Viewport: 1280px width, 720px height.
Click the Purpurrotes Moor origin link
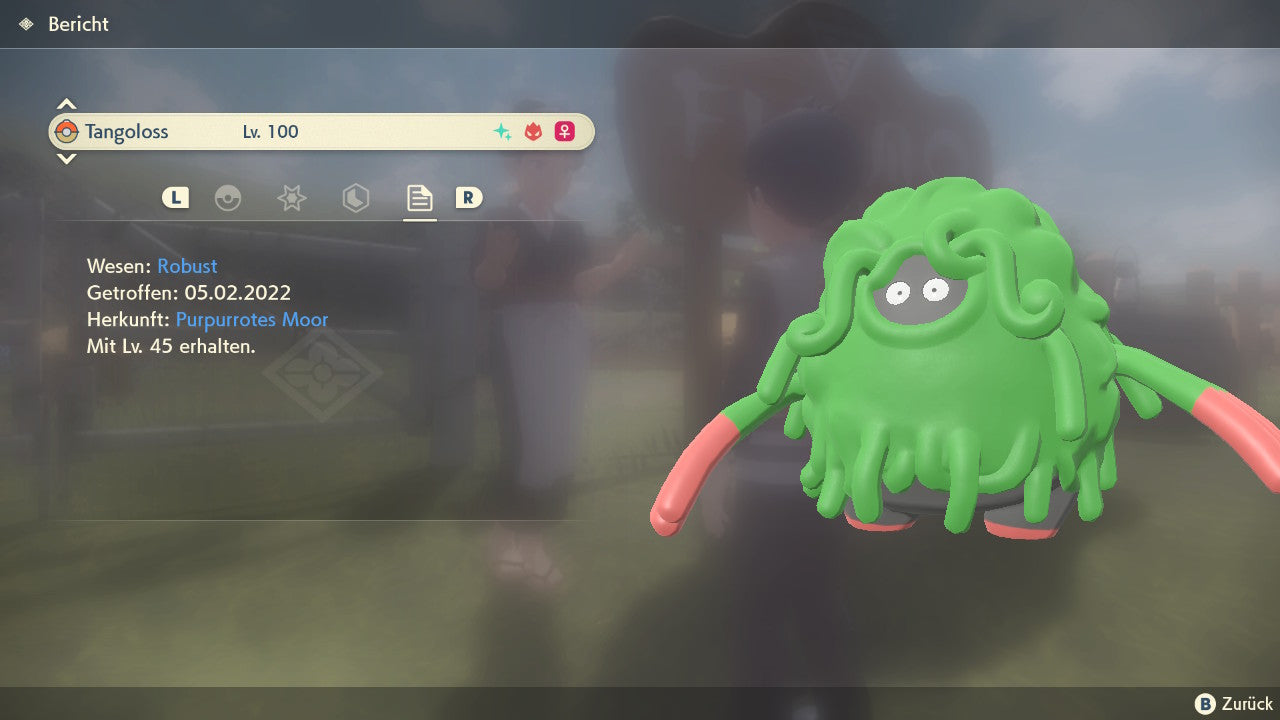coord(252,320)
